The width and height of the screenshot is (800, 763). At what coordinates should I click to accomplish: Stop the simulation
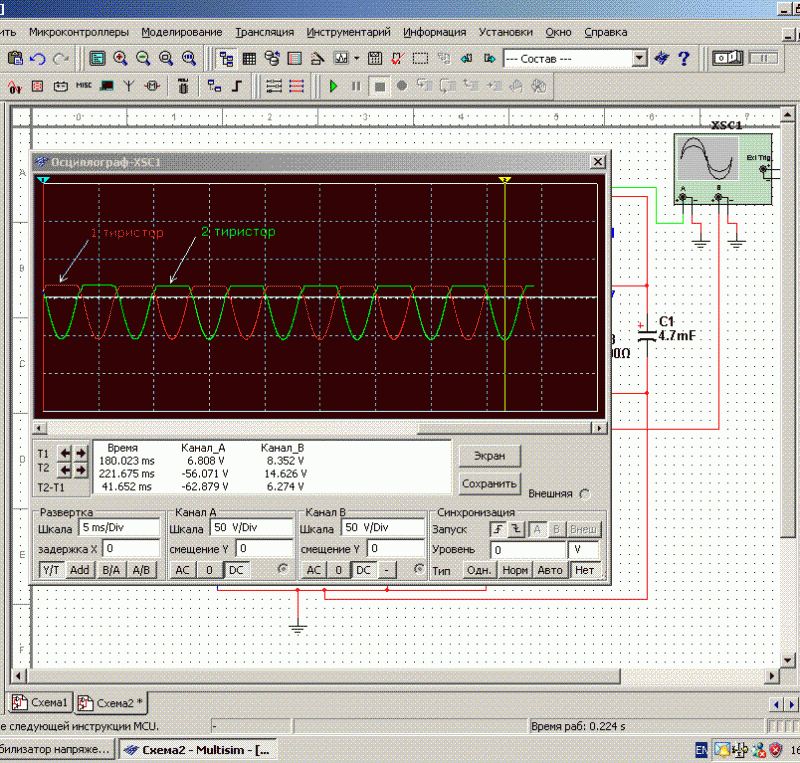380,87
